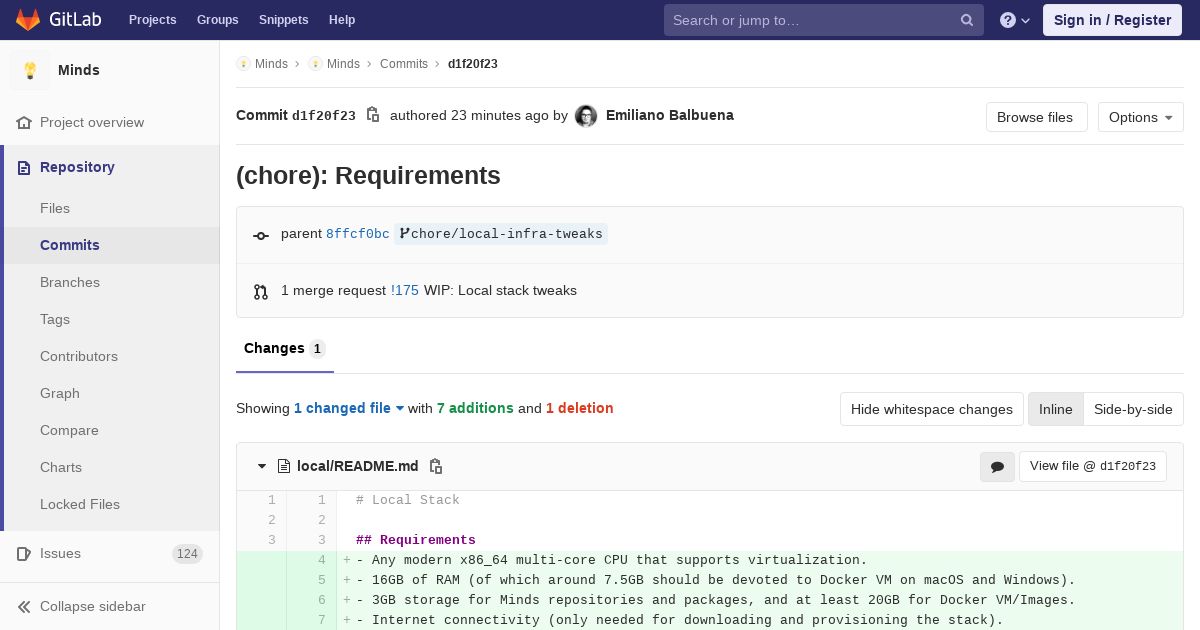Click the GitLab fox logo
The height and width of the screenshot is (630, 1200).
point(28,19)
